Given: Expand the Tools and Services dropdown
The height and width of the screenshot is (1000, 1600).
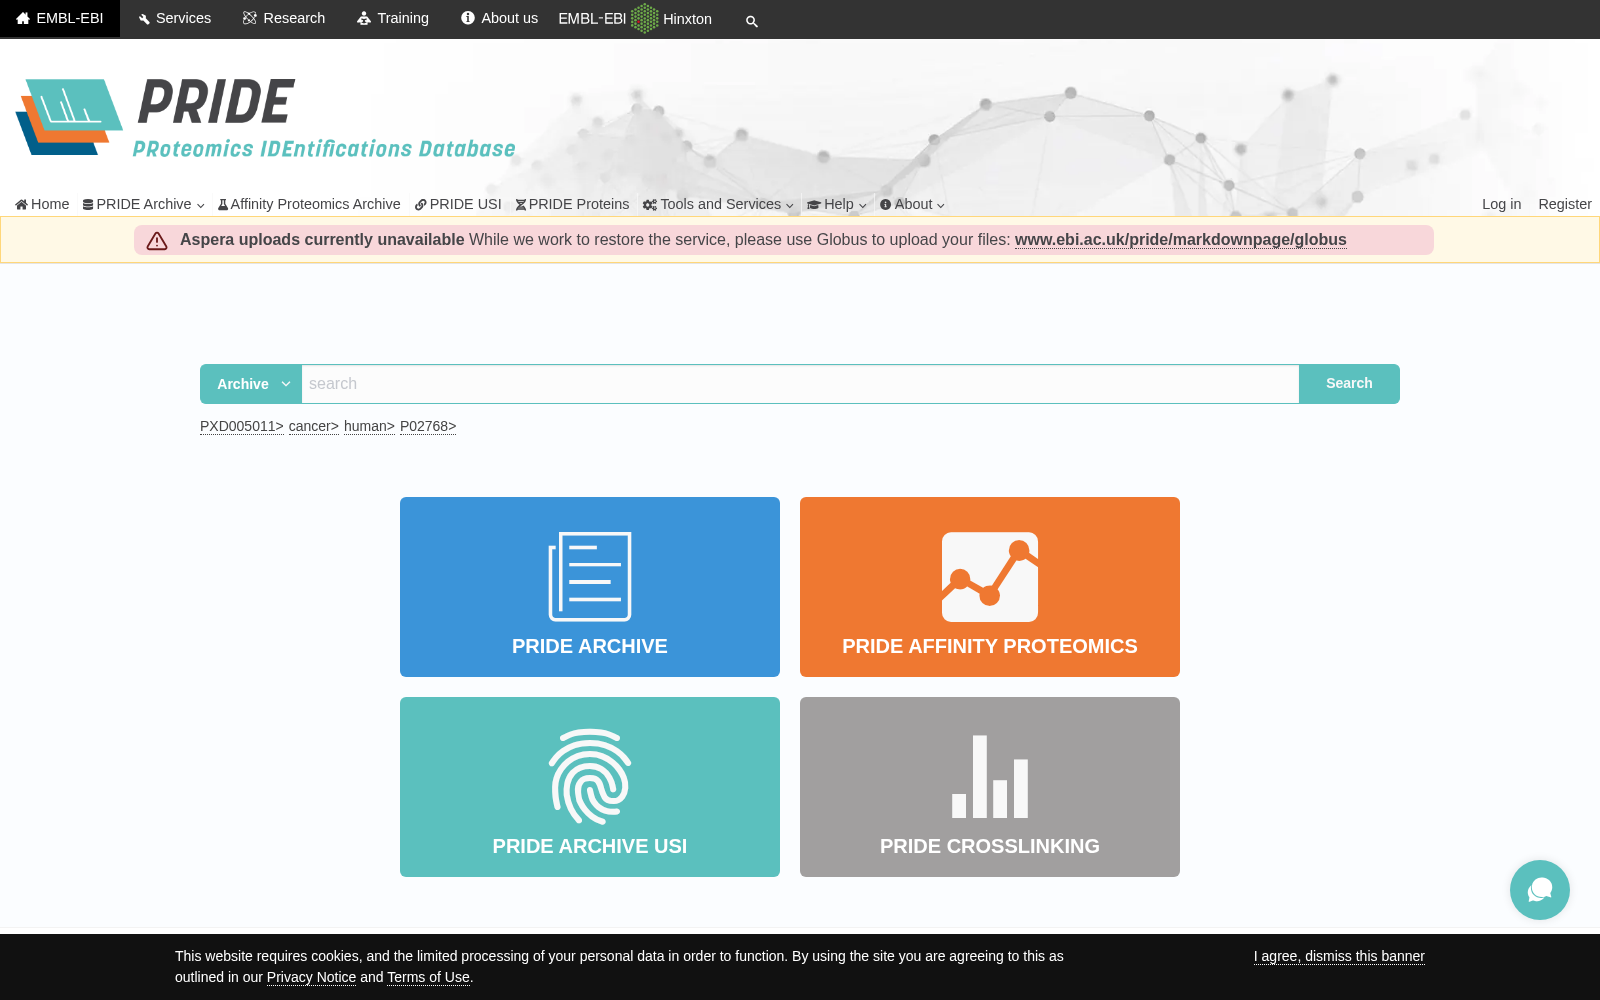Looking at the screenshot, I should coord(718,204).
